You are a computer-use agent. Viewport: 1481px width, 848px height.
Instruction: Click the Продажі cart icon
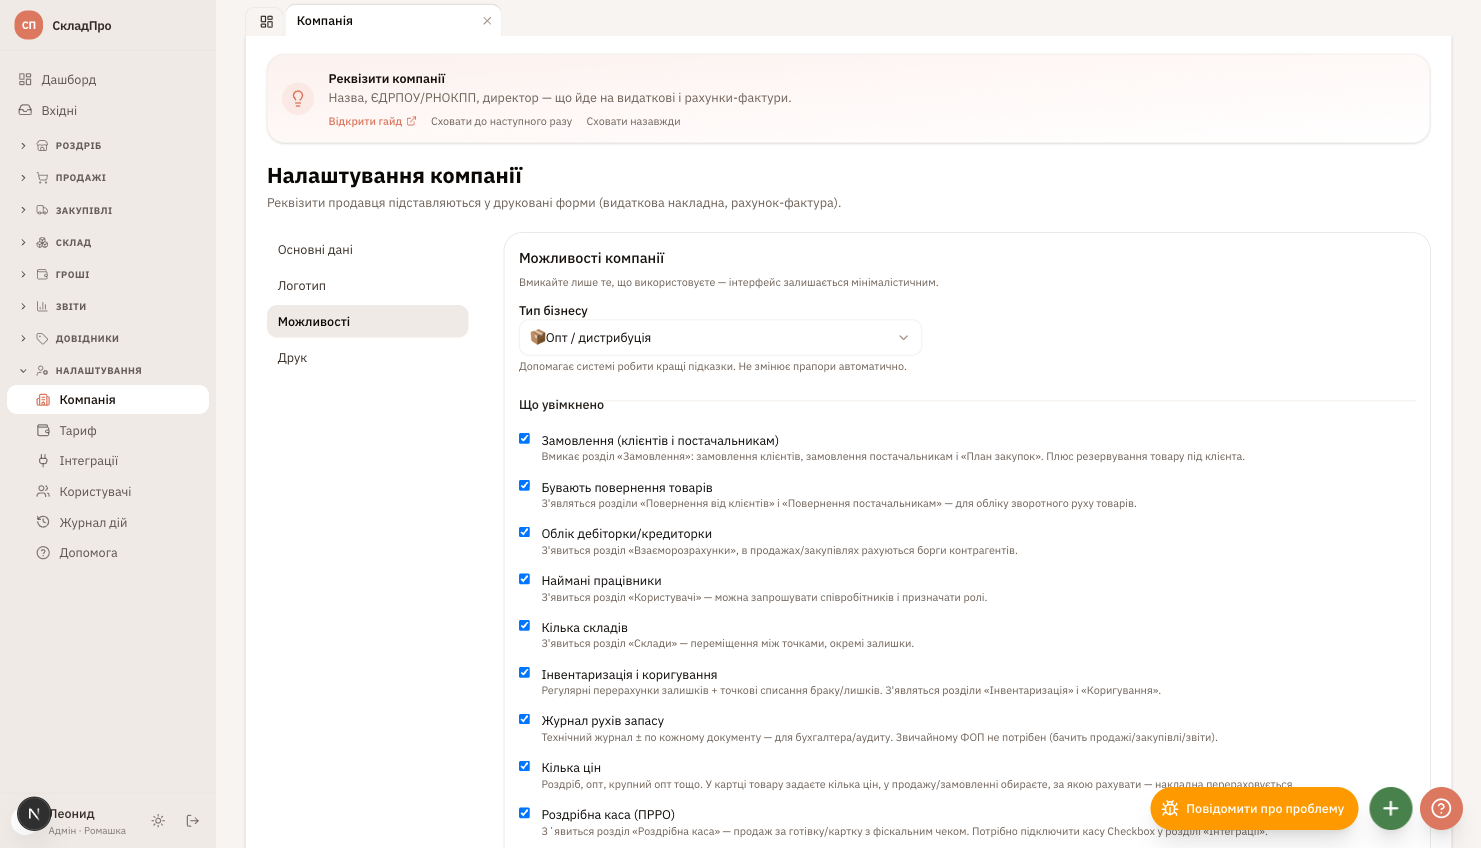(42, 178)
